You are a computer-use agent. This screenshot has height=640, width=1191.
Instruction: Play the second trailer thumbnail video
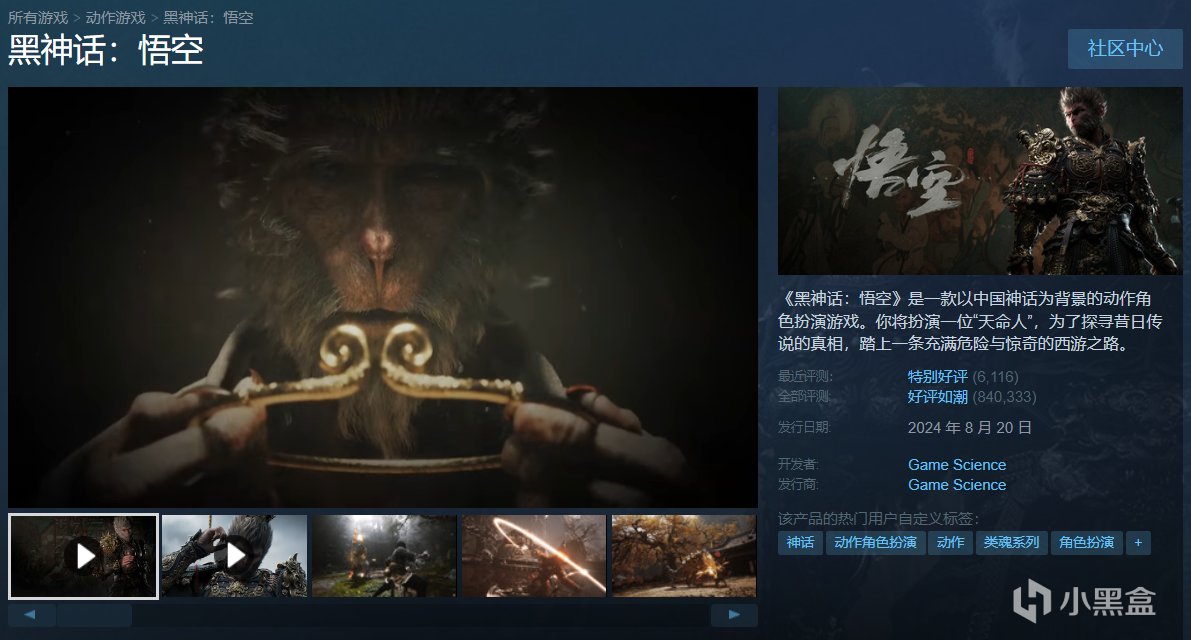coord(235,556)
